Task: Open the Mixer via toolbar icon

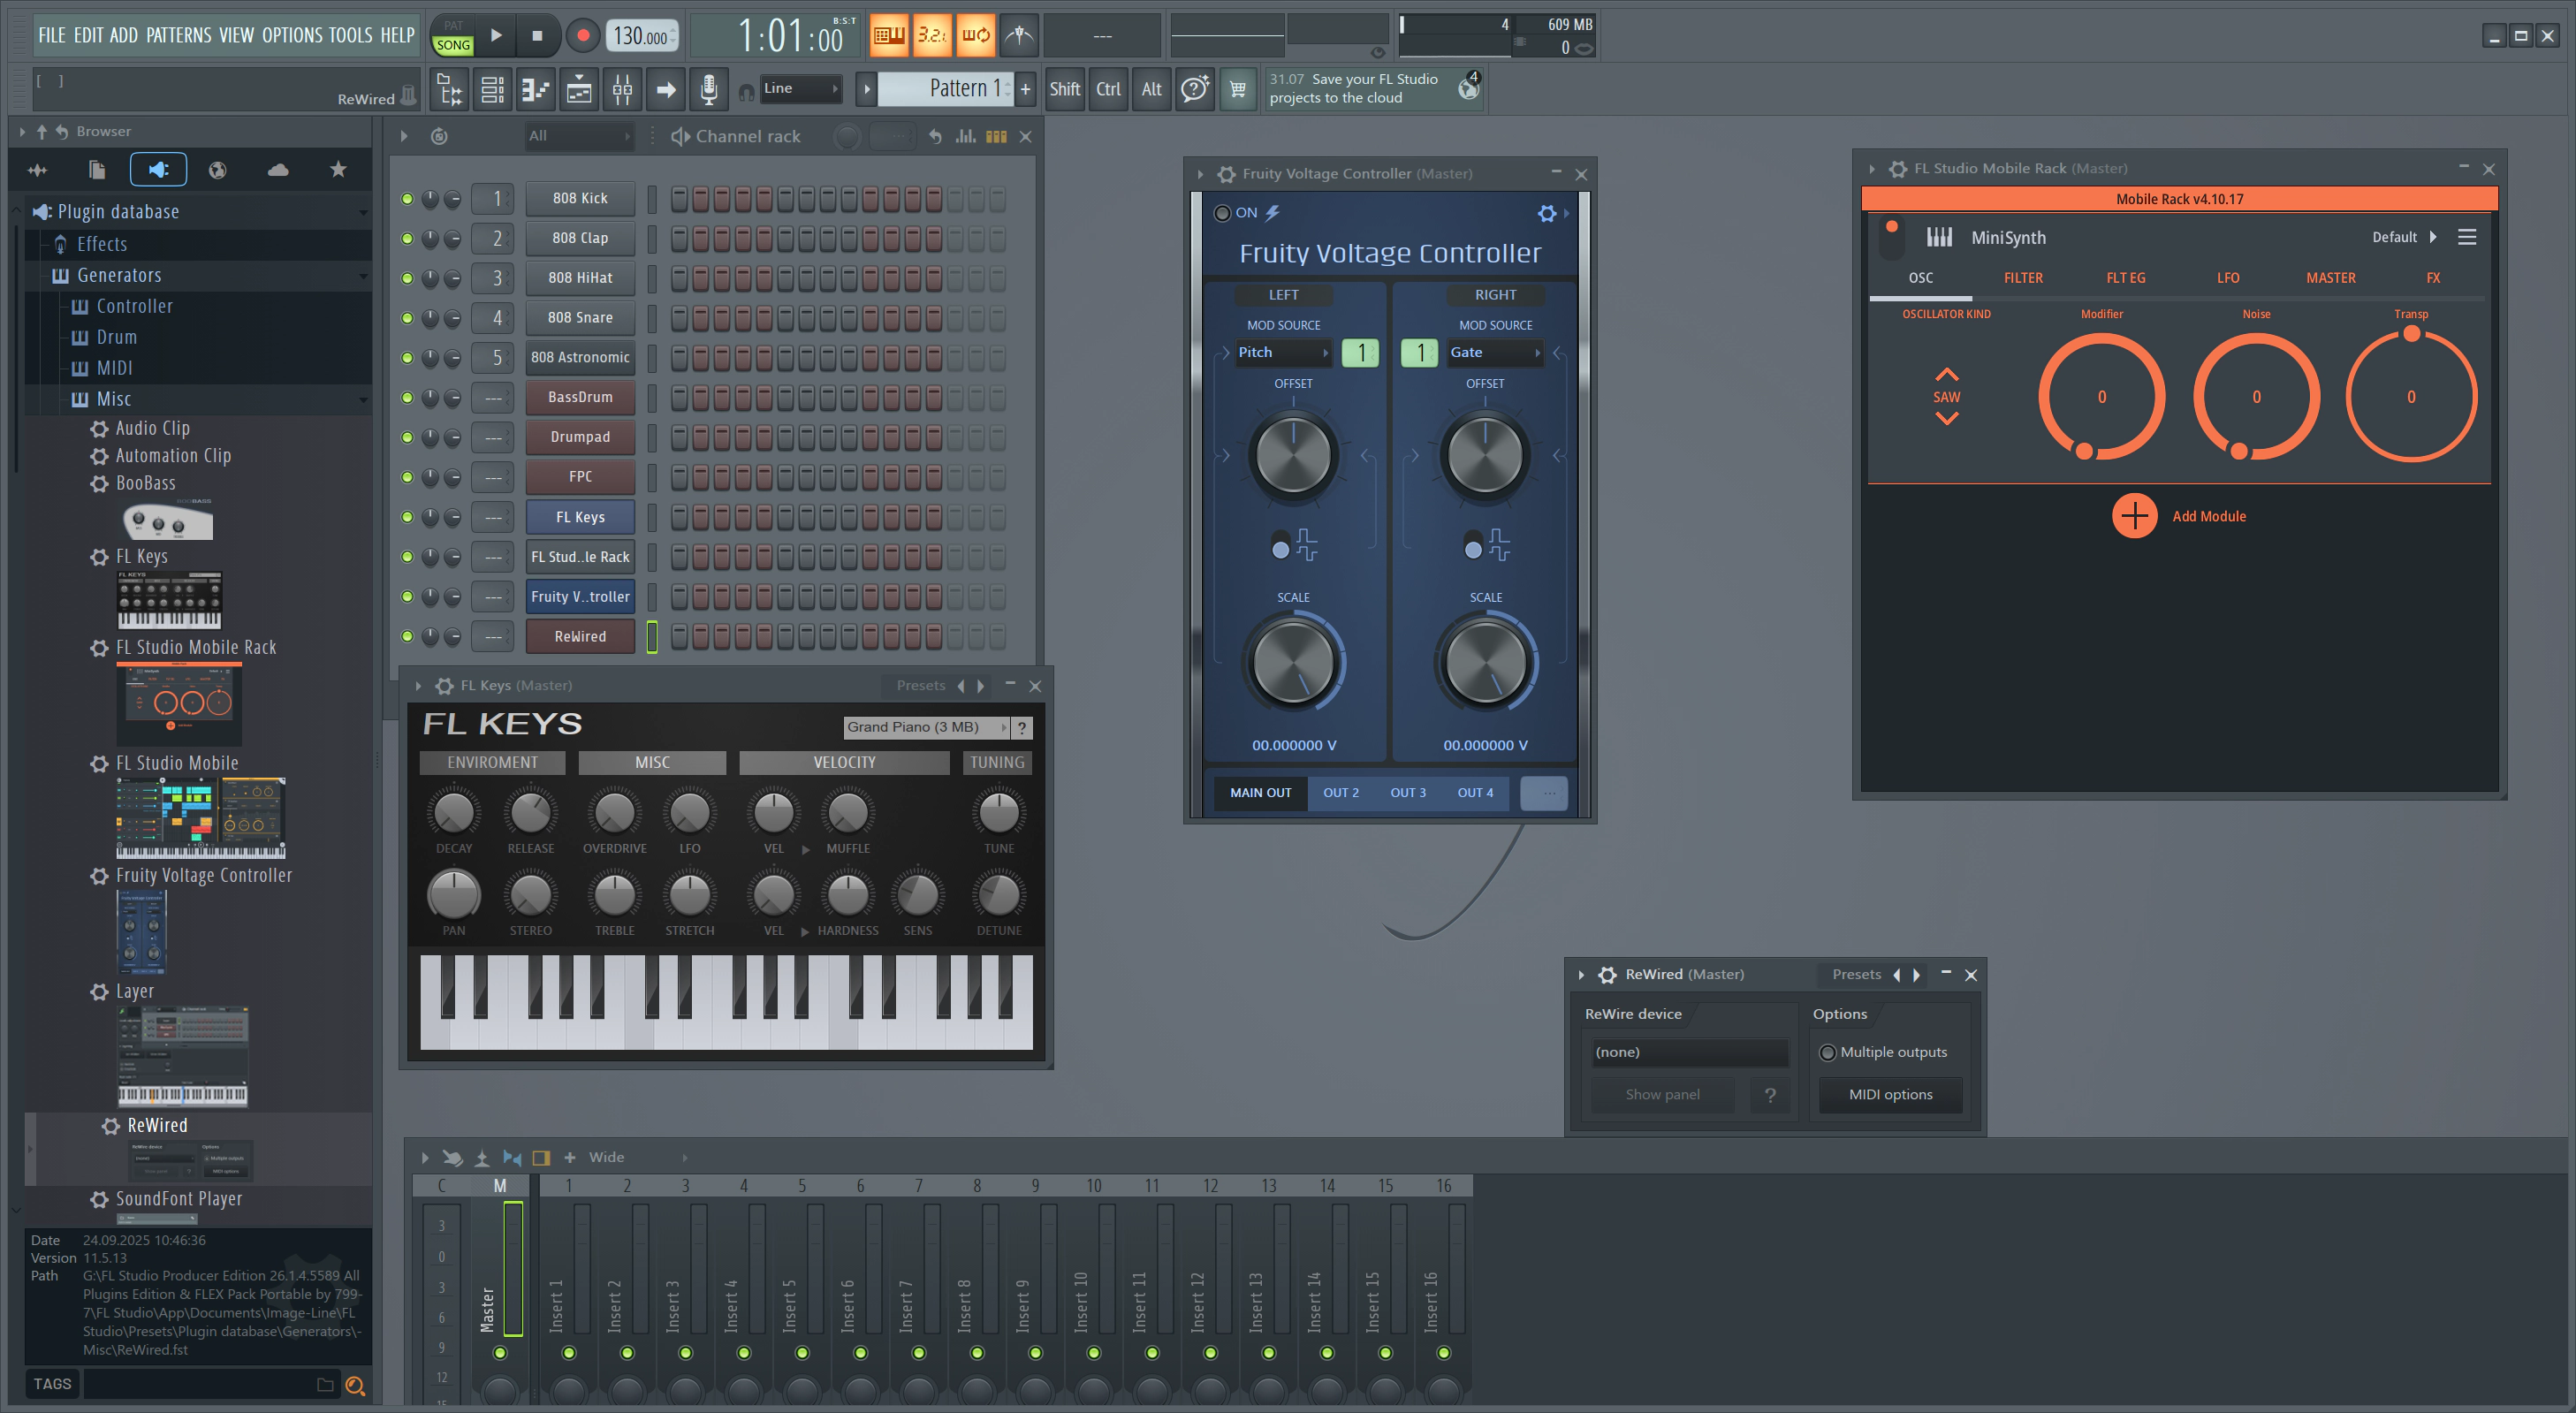Action: click(x=622, y=90)
